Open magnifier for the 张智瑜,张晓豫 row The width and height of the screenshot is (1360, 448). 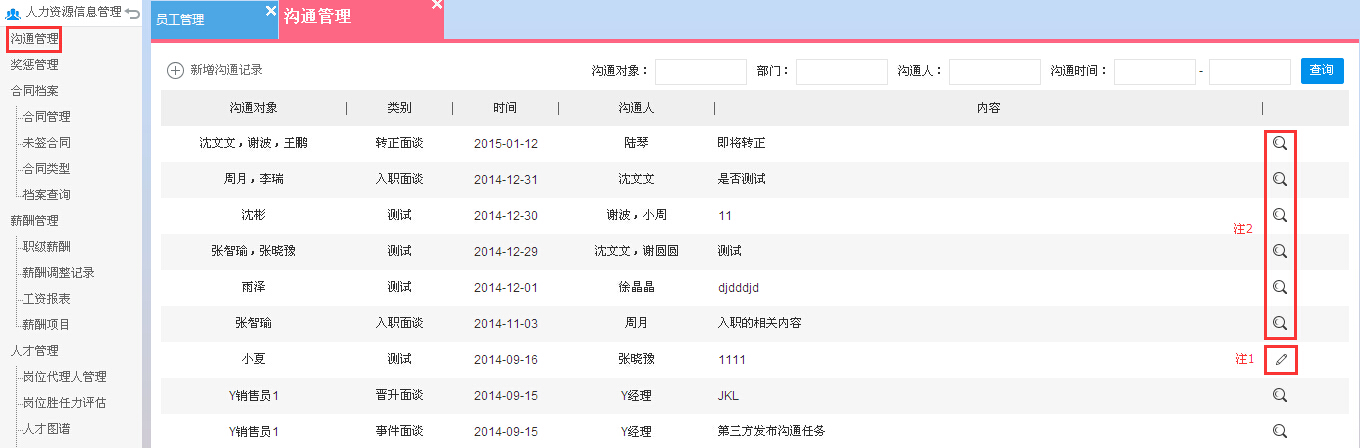point(1279,251)
